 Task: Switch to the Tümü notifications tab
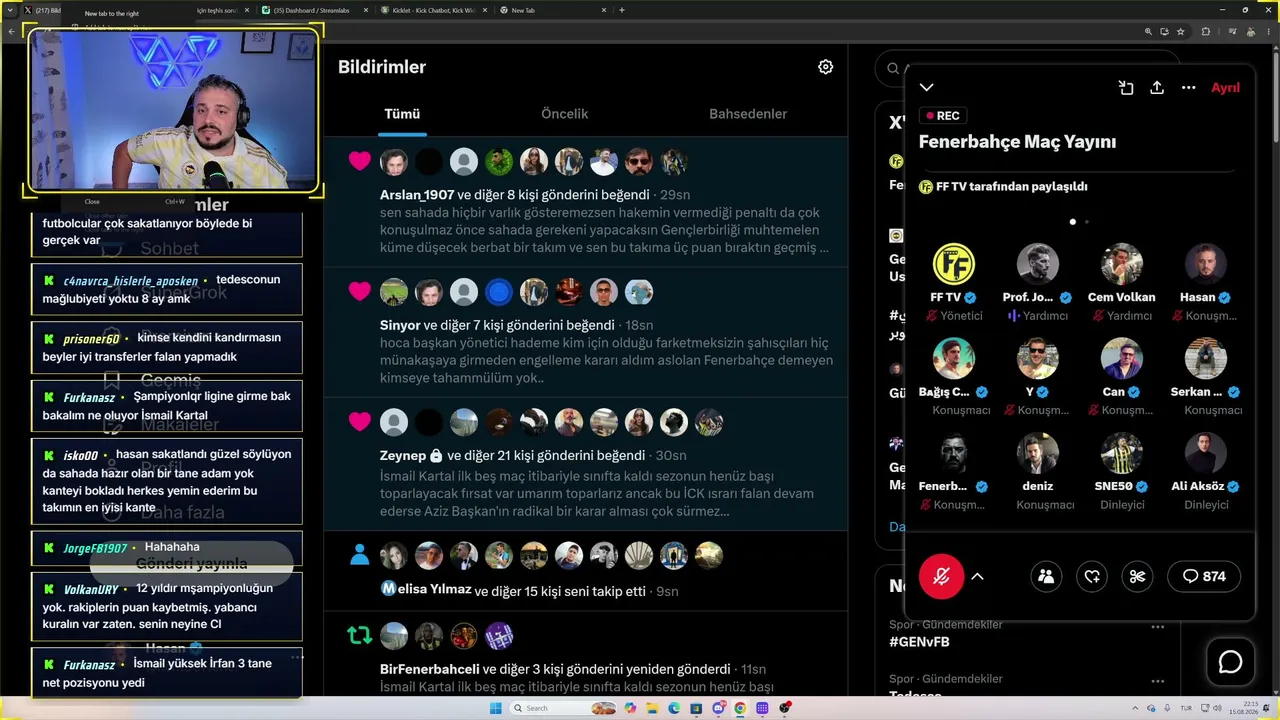pos(402,114)
